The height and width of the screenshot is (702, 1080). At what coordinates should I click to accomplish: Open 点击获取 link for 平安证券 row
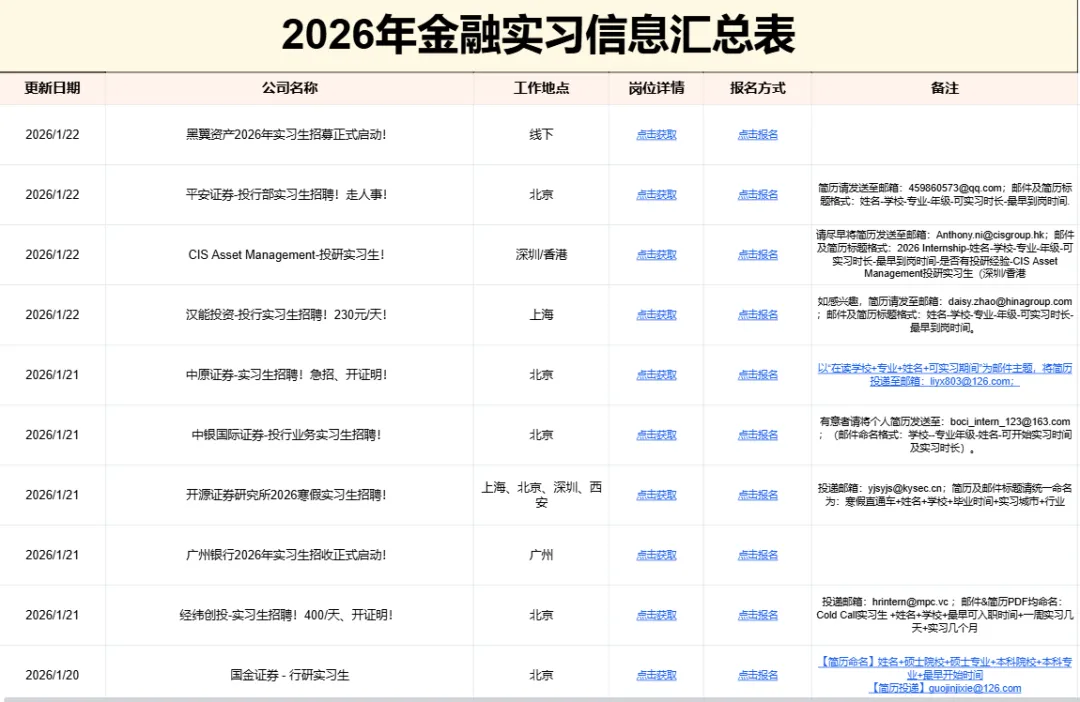click(656, 195)
